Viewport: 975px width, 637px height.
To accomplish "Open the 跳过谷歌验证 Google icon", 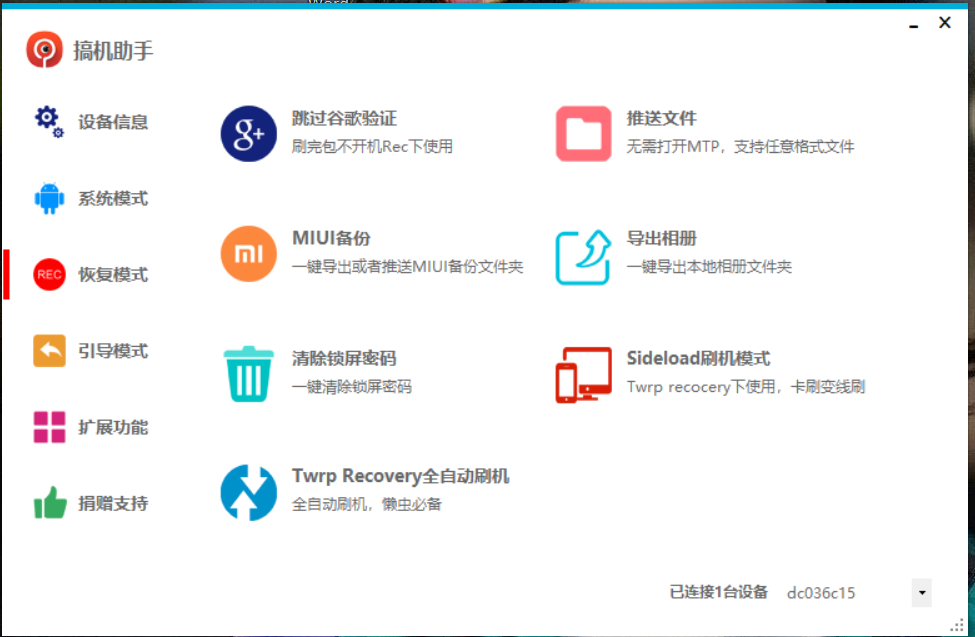I will click(247, 131).
